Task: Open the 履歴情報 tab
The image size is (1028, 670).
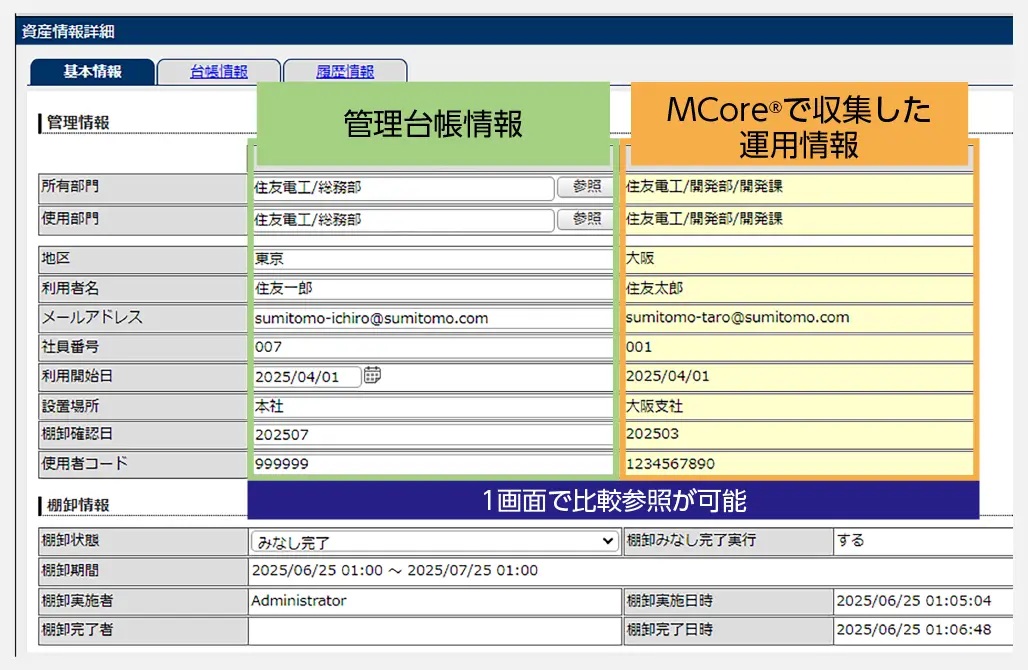Action: pos(345,71)
